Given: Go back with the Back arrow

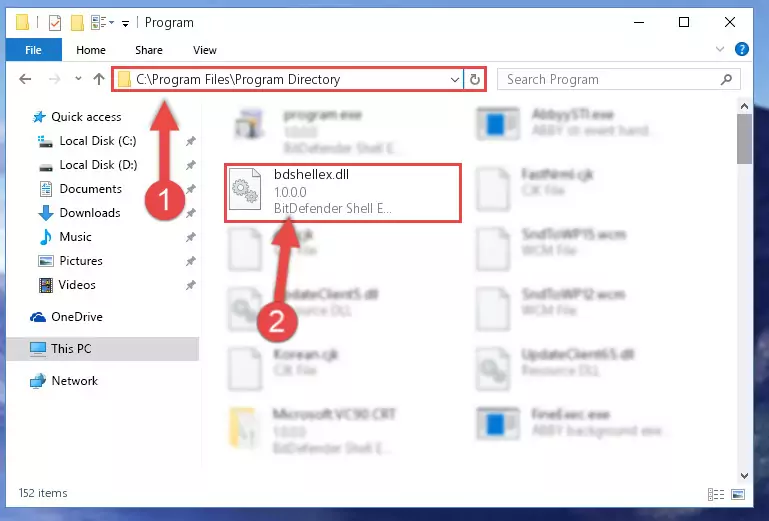Looking at the screenshot, I should coord(25,79).
